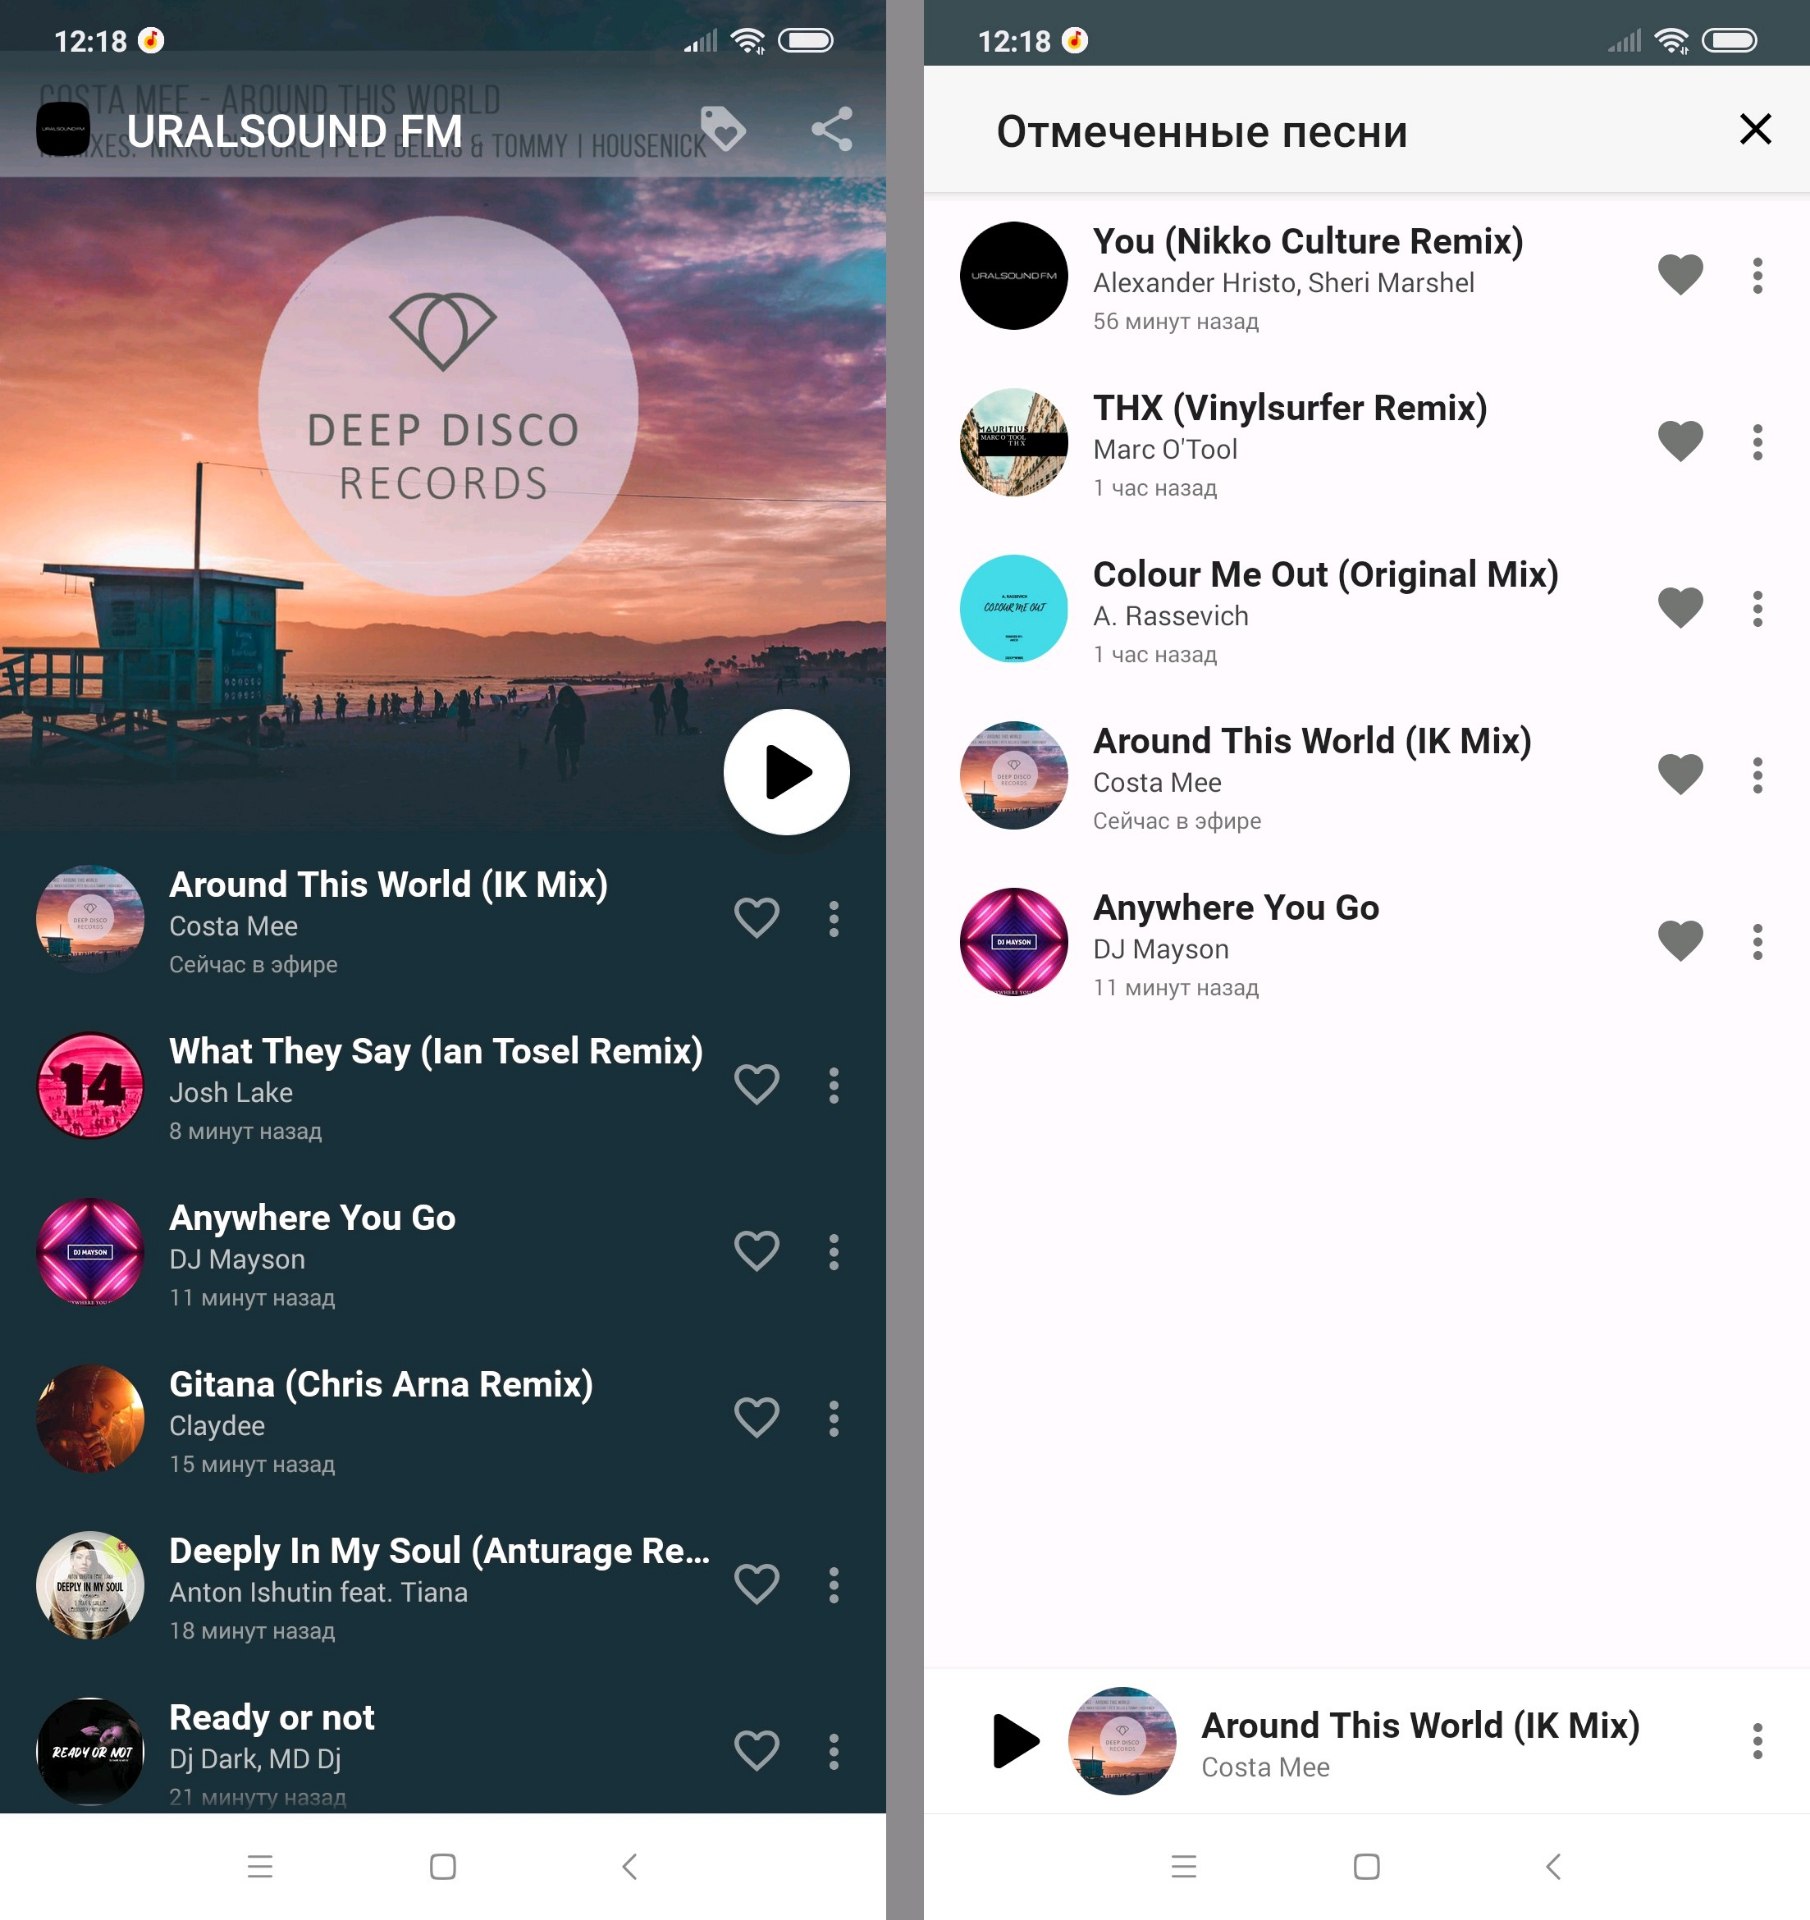Tap the URALSOUND FM station logo

click(63, 130)
